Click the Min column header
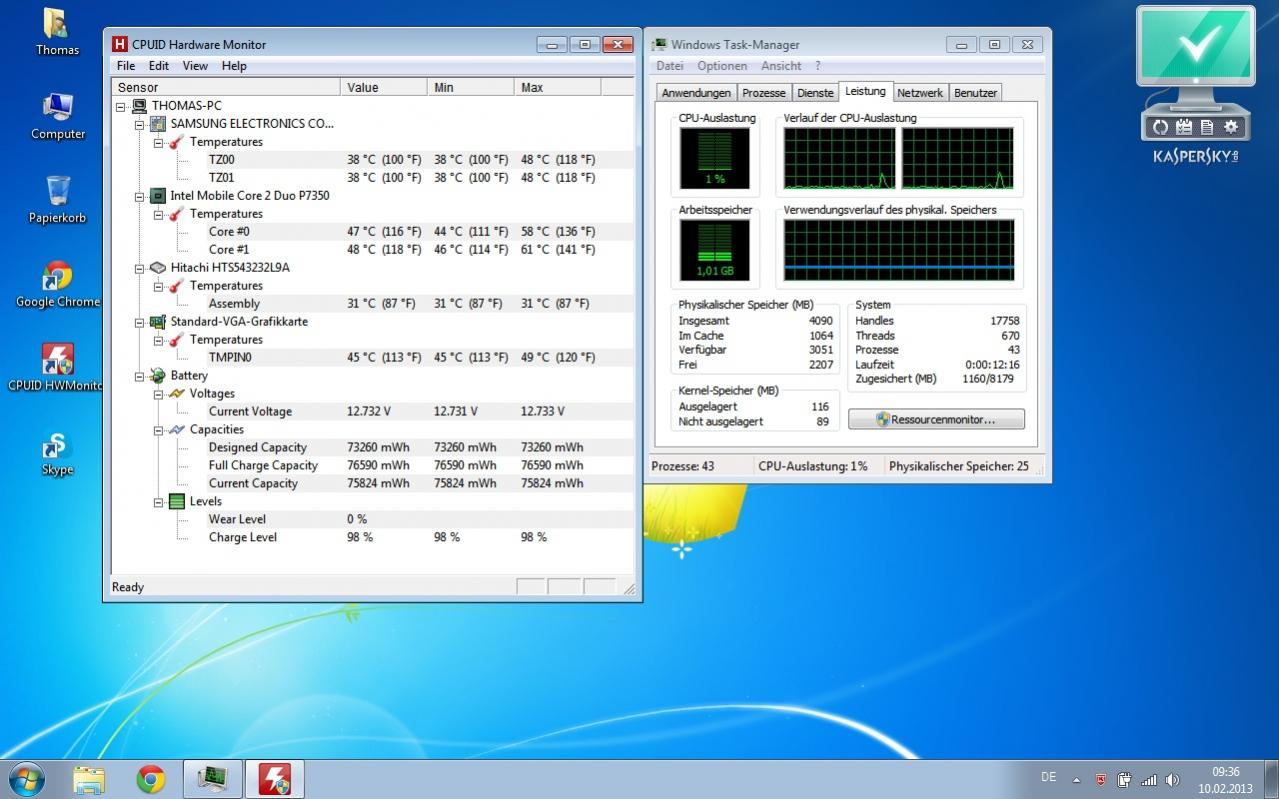 click(x=471, y=87)
